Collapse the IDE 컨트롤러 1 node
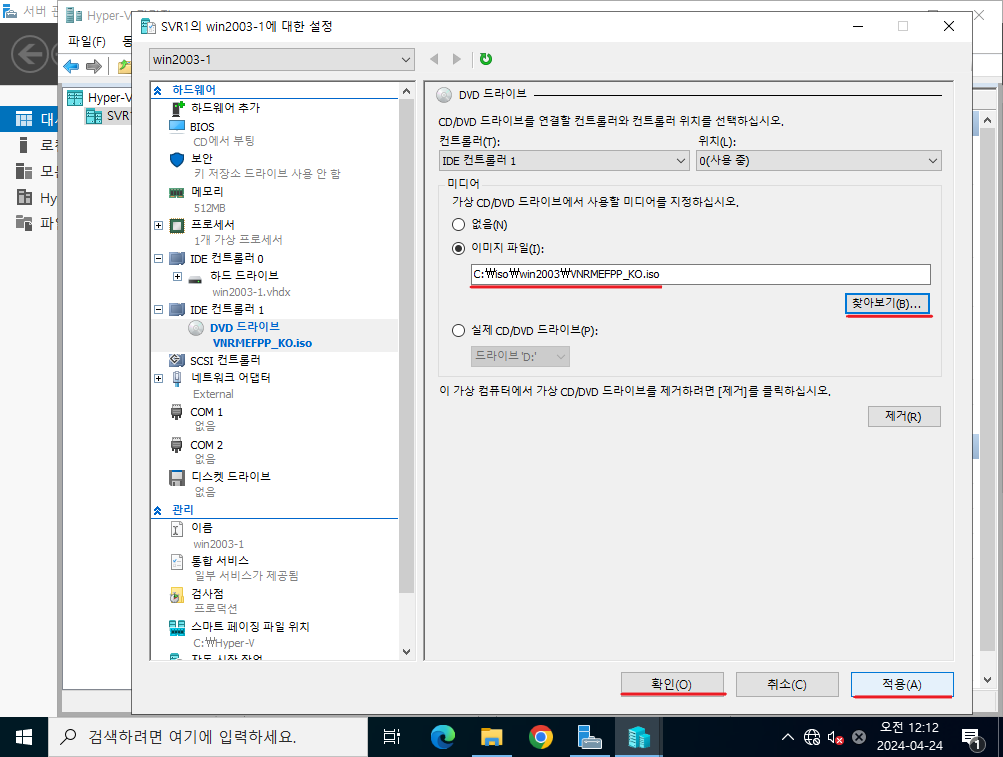This screenshot has width=1003, height=757. tap(159, 310)
